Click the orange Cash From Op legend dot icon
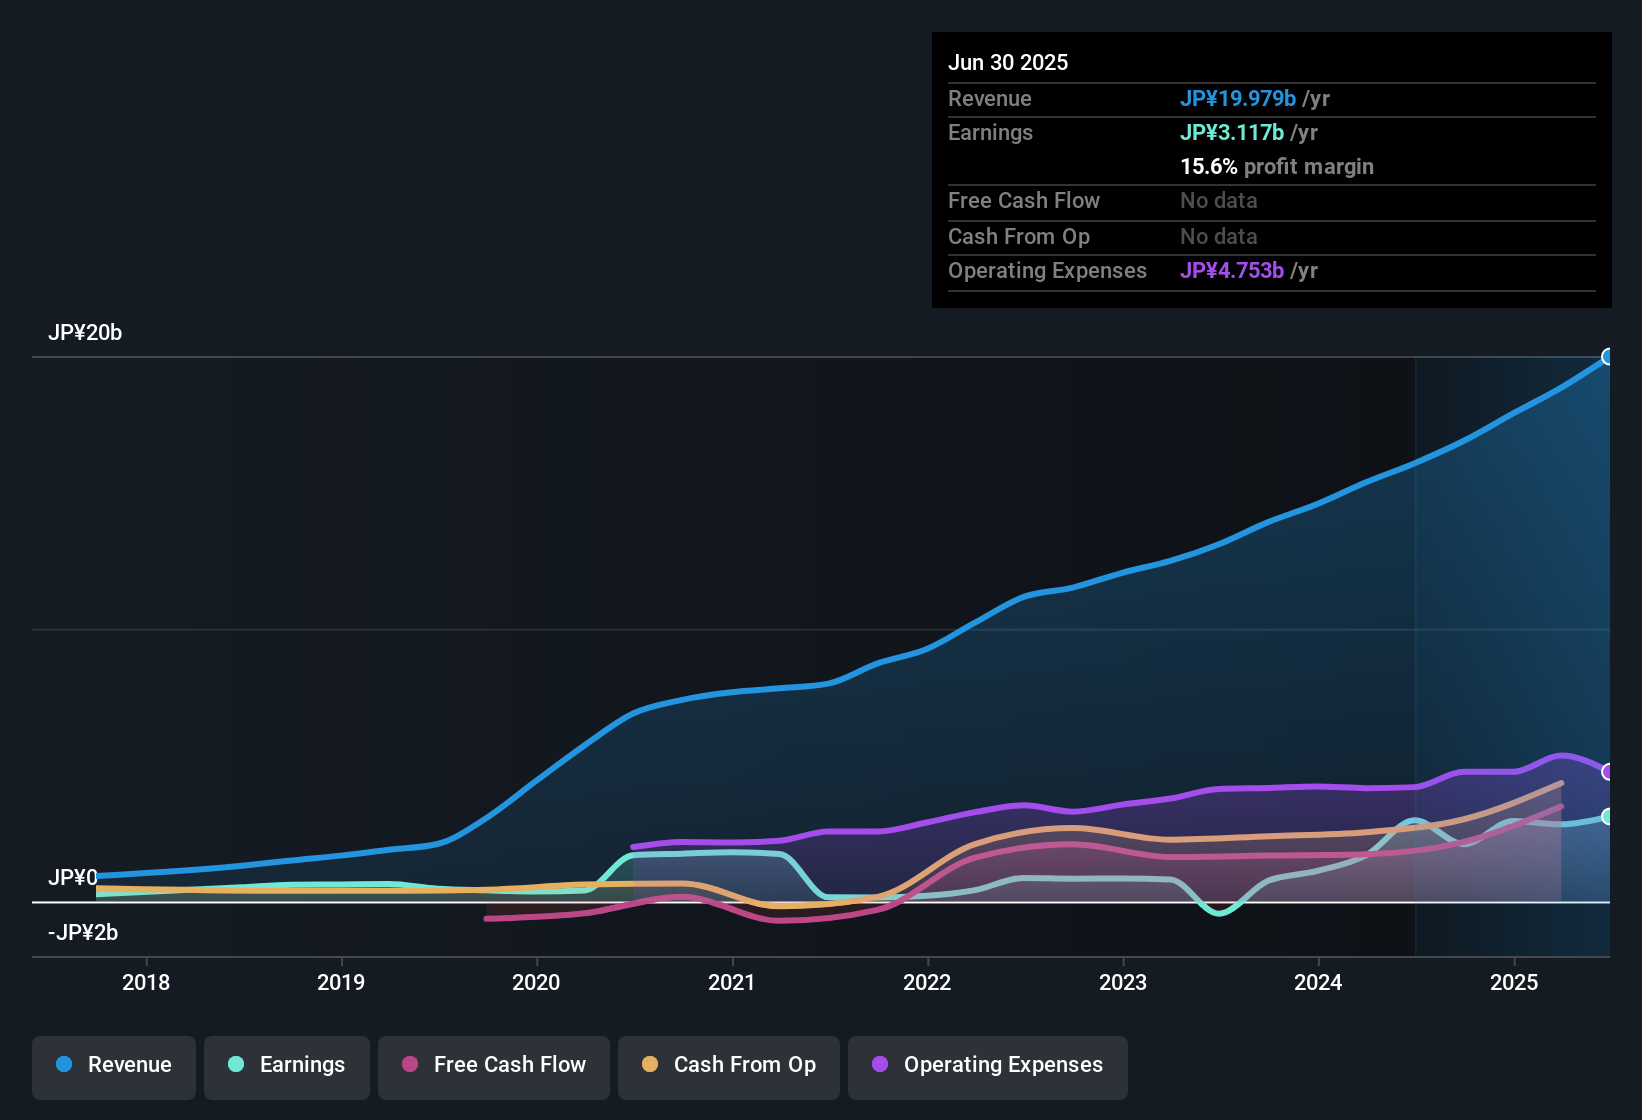 coord(649,1065)
